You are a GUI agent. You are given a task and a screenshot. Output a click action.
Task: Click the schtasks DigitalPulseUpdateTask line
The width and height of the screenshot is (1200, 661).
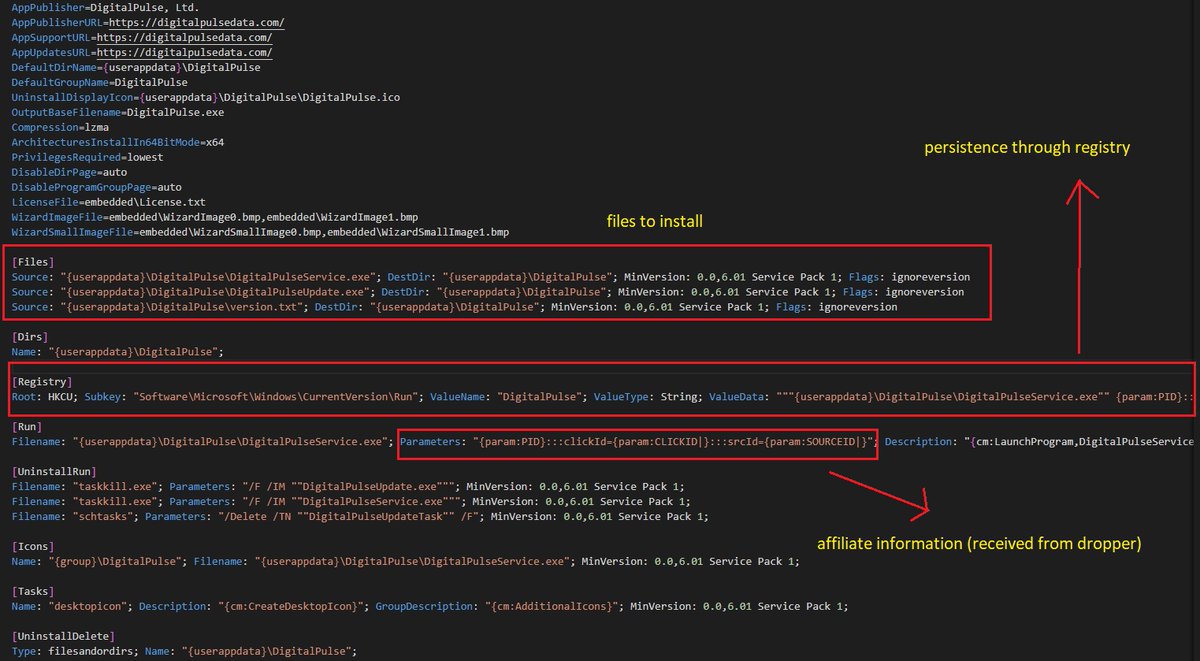coord(361,516)
